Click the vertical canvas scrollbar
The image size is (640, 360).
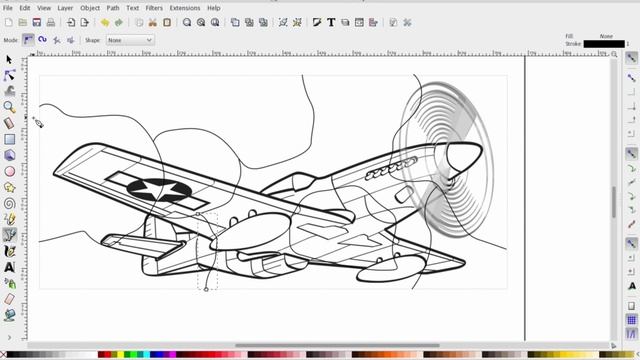[x=613, y=202]
